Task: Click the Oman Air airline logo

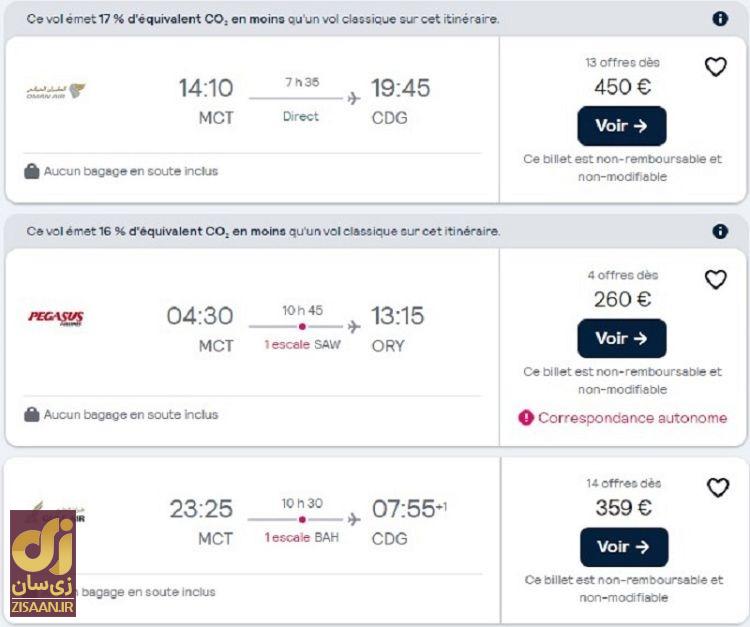Action: pyautogui.click(x=56, y=91)
